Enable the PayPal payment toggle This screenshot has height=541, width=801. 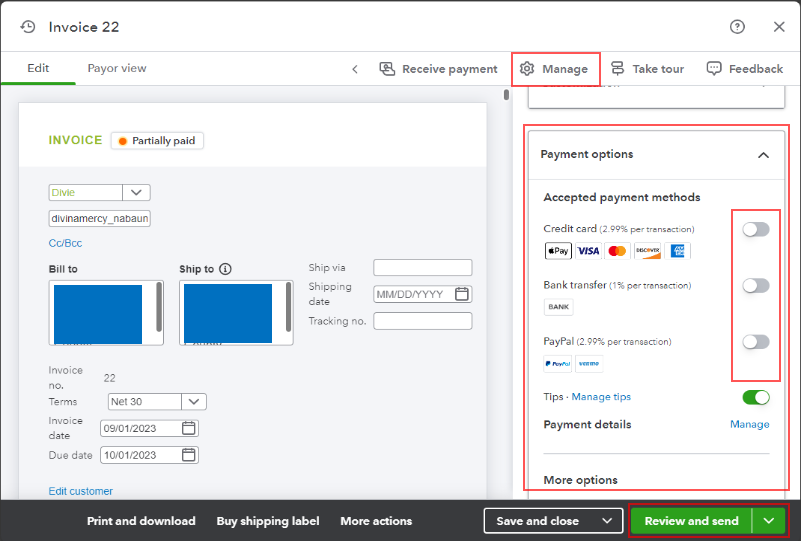click(756, 342)
